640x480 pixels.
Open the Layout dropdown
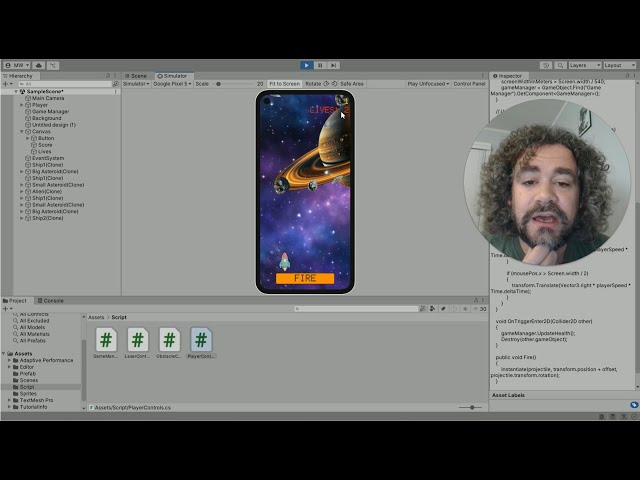tap(619, 65)
